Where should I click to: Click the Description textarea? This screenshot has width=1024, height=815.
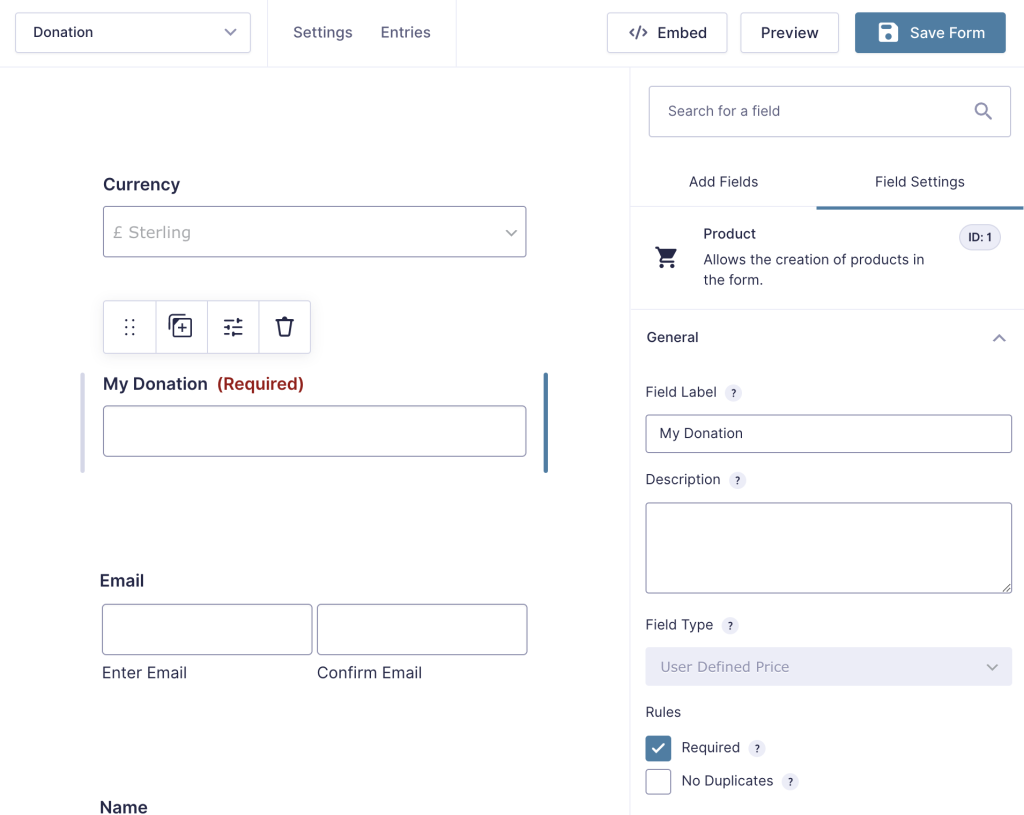828,548
